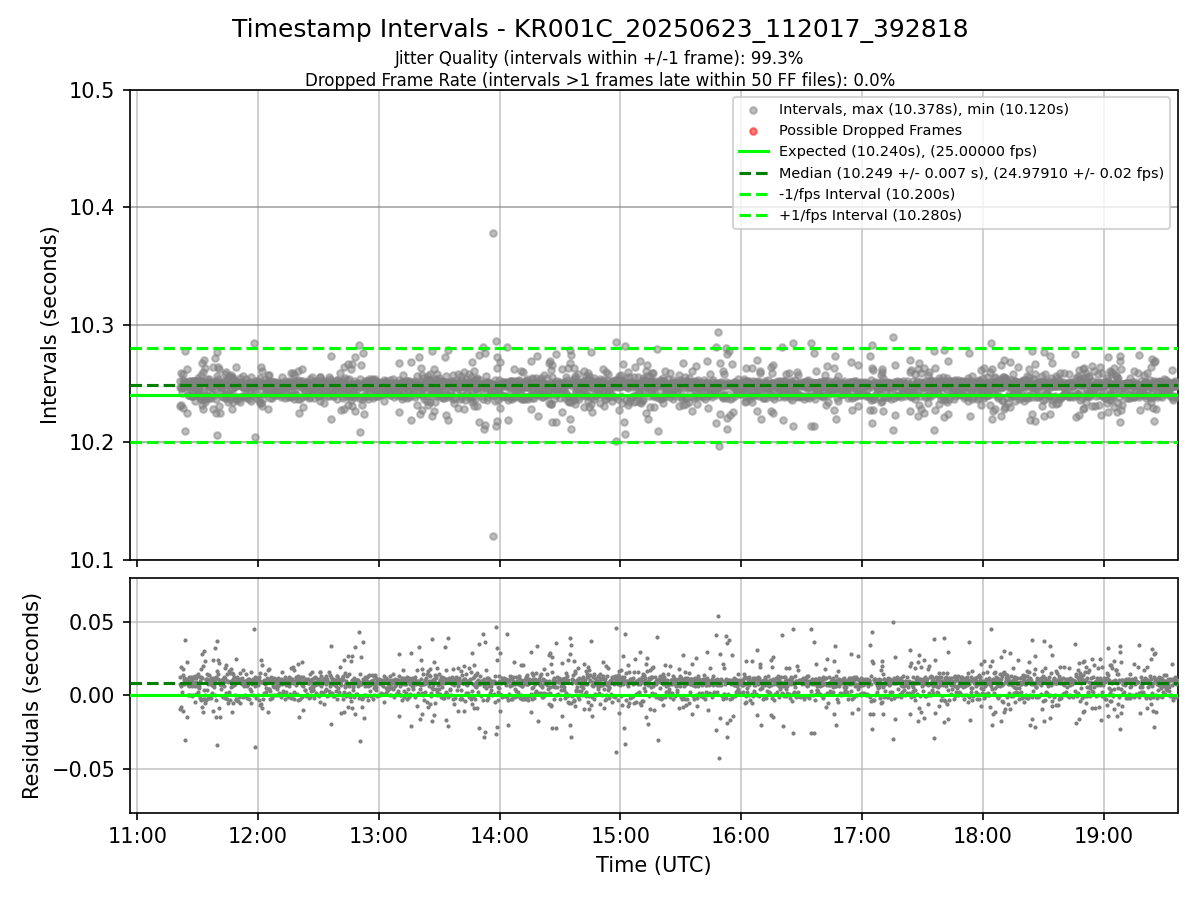The image size is (1200, 900).
Task: Click the red dot marker for Possible Dropped Frames
Action: 754,131
